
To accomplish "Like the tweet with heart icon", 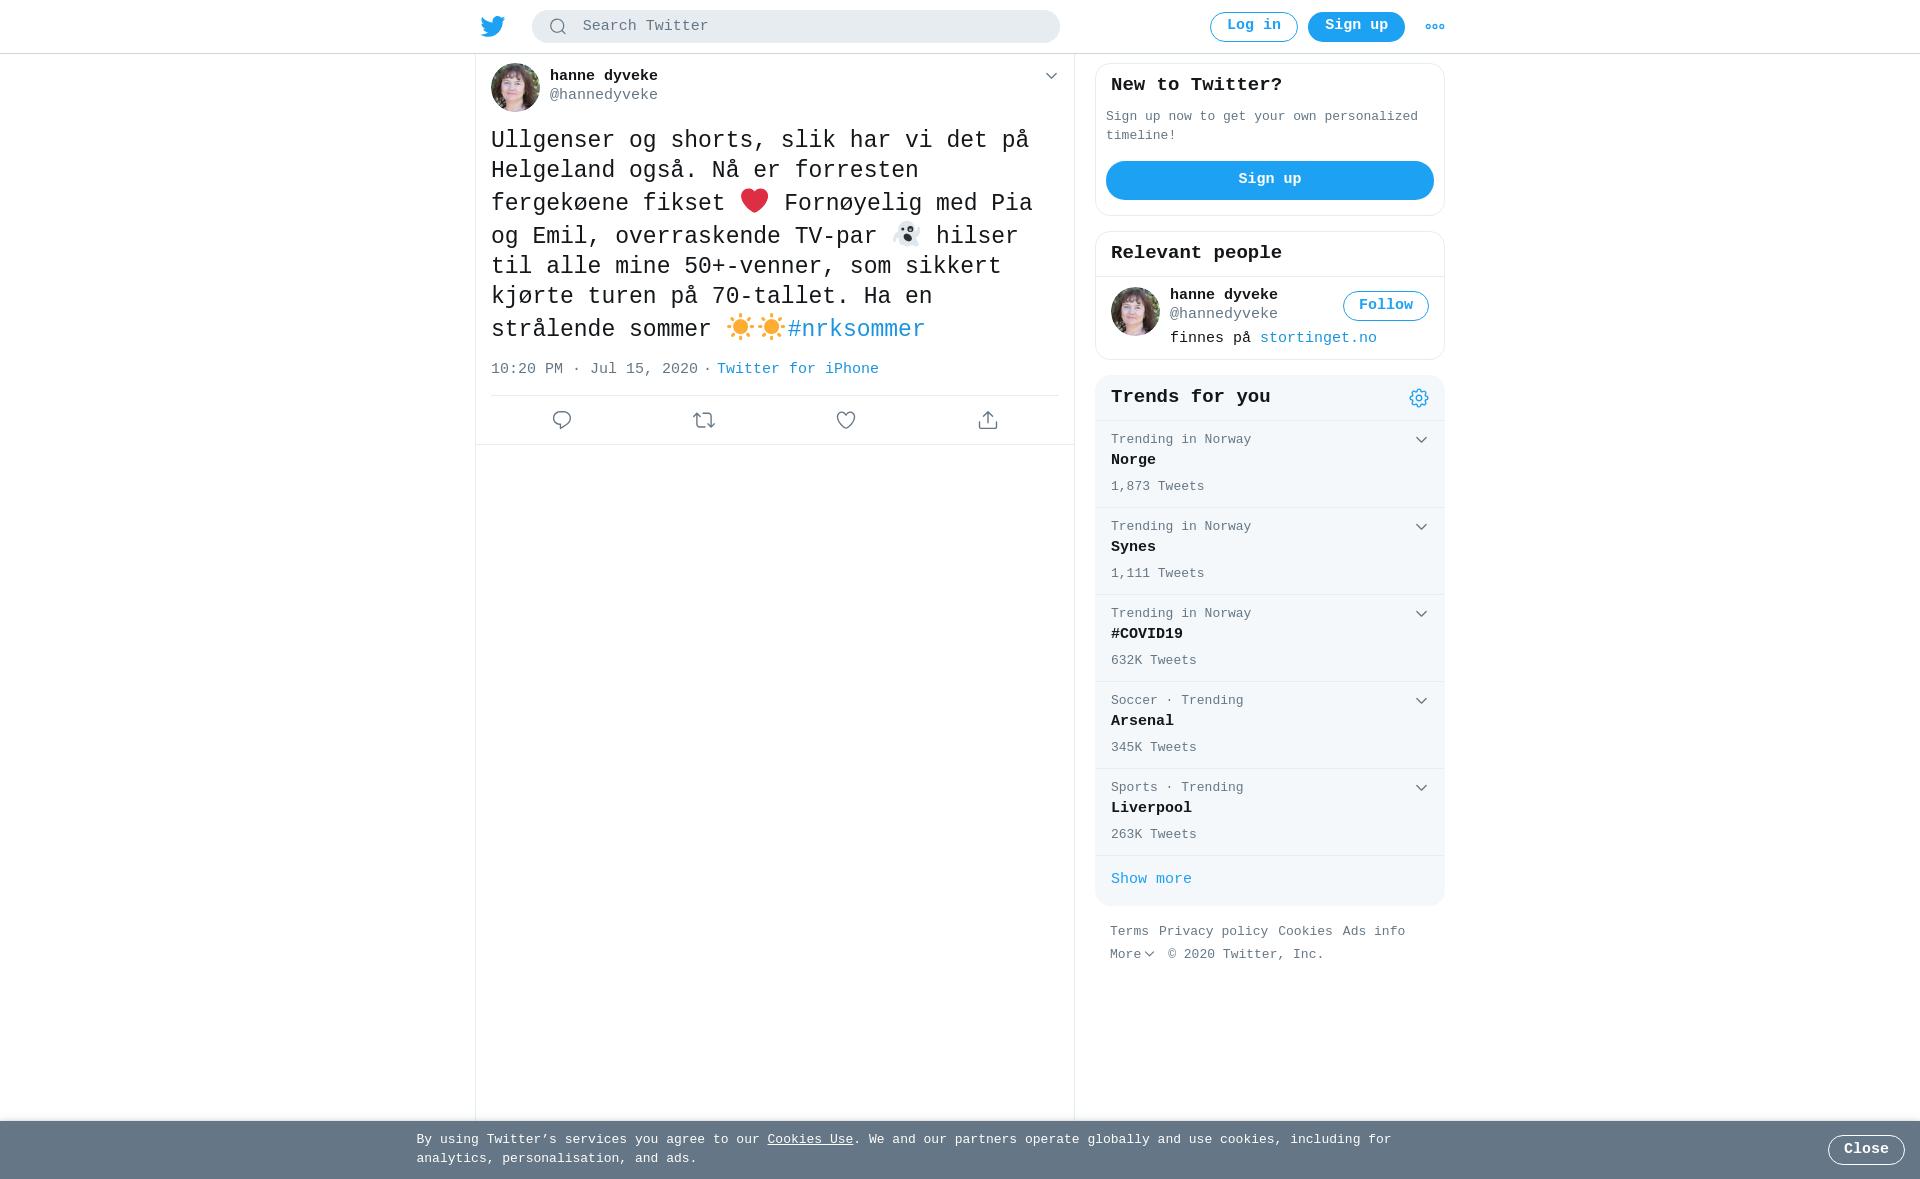I will click(846, 420).
